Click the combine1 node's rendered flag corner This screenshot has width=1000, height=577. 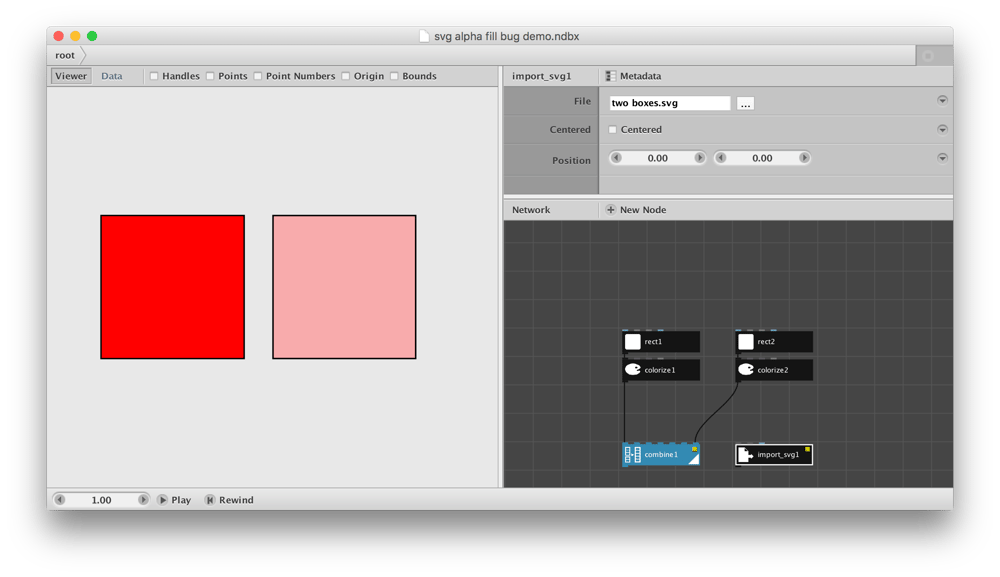point(694,458)
